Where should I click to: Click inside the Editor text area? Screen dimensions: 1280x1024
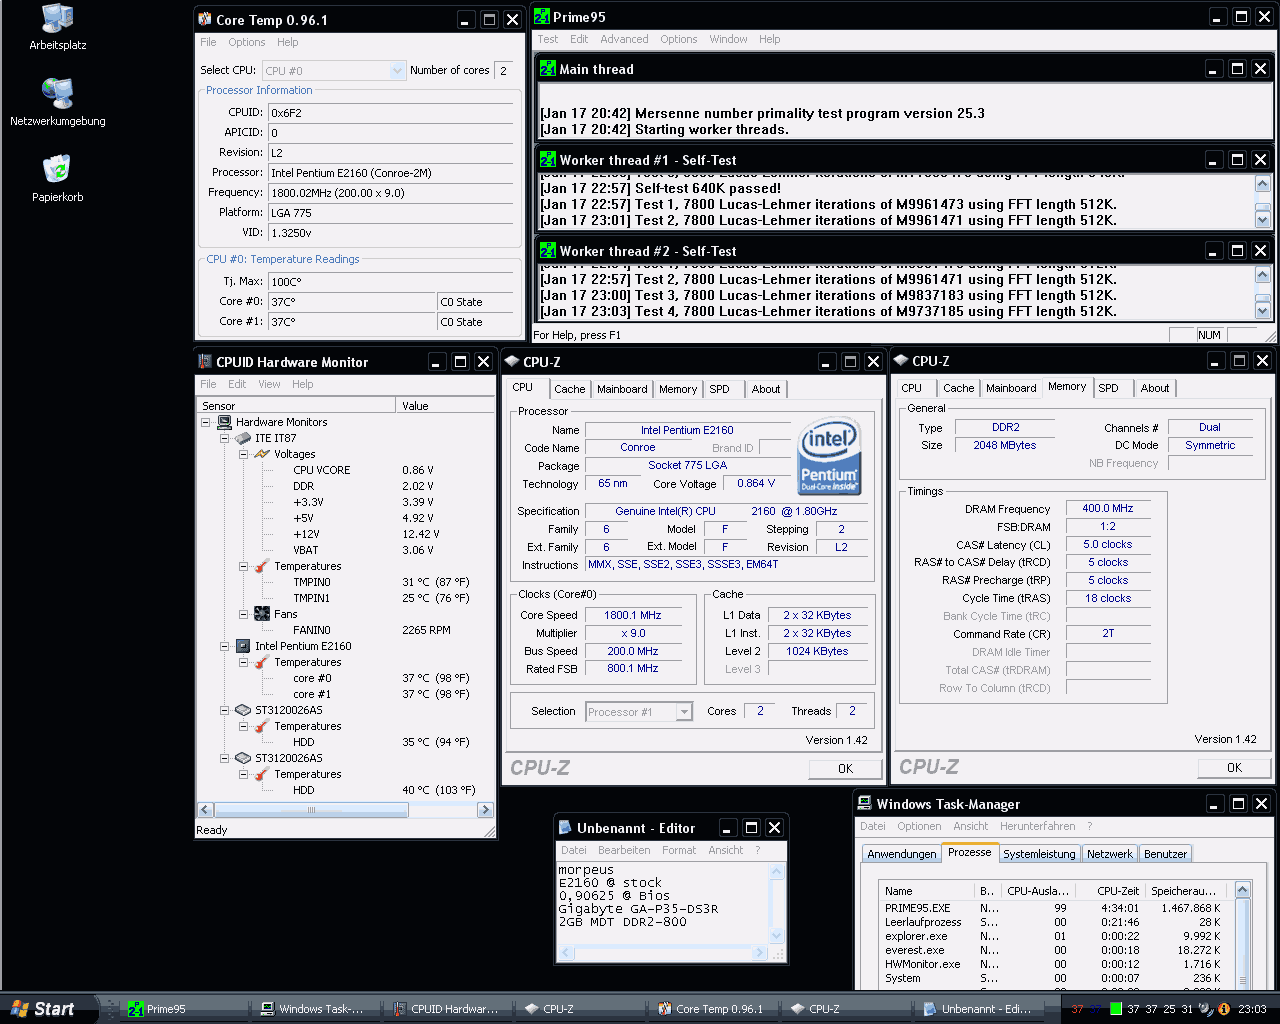click(x=662, y=903)
